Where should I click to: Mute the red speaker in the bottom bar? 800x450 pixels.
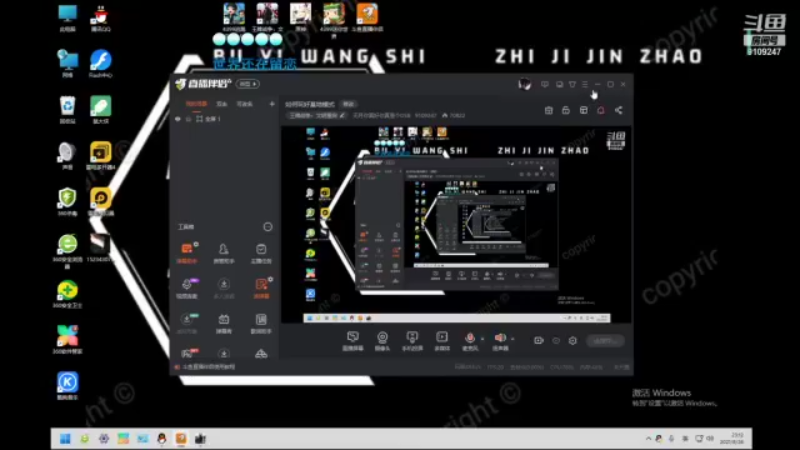click(x=500, y=340)
